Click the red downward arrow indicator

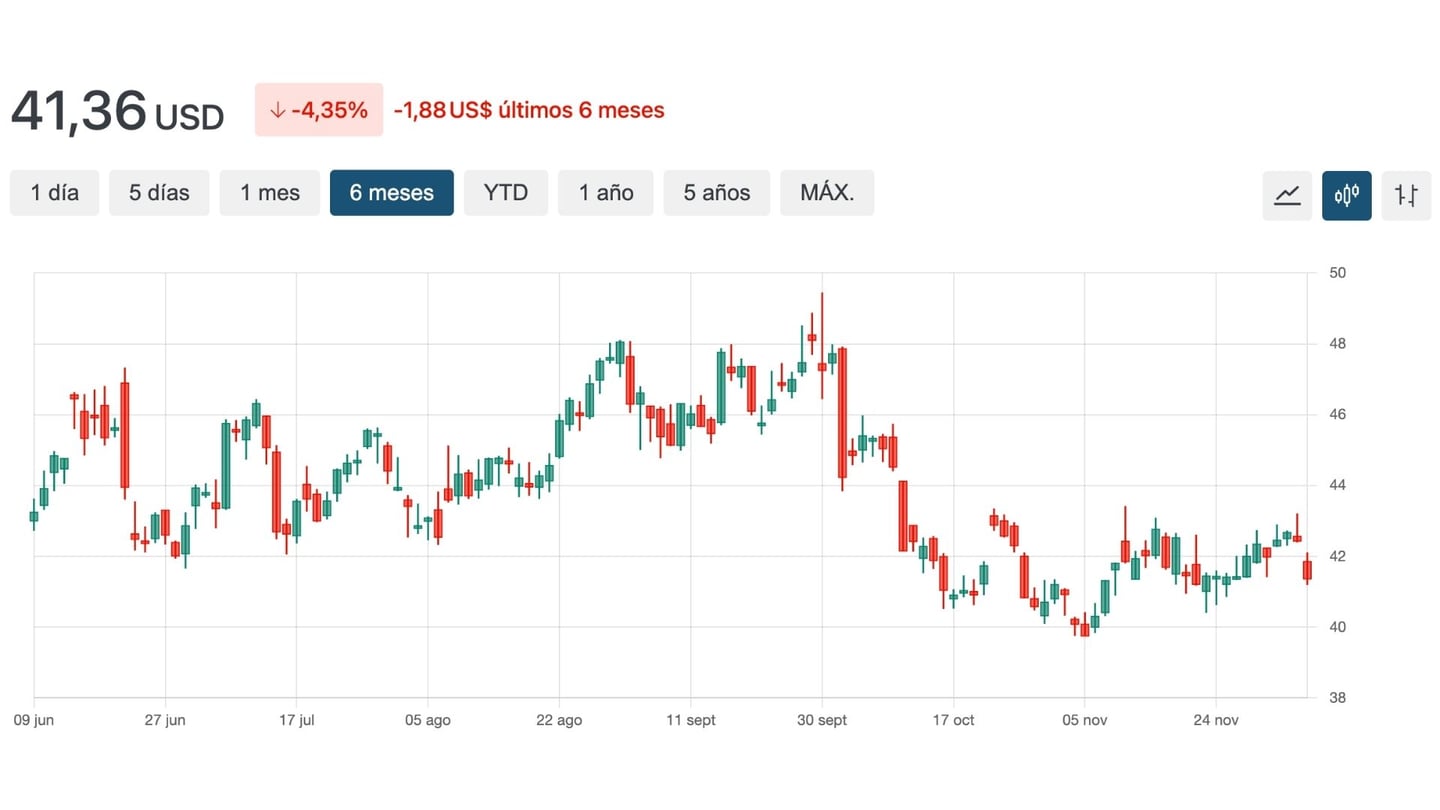[278, 110]
